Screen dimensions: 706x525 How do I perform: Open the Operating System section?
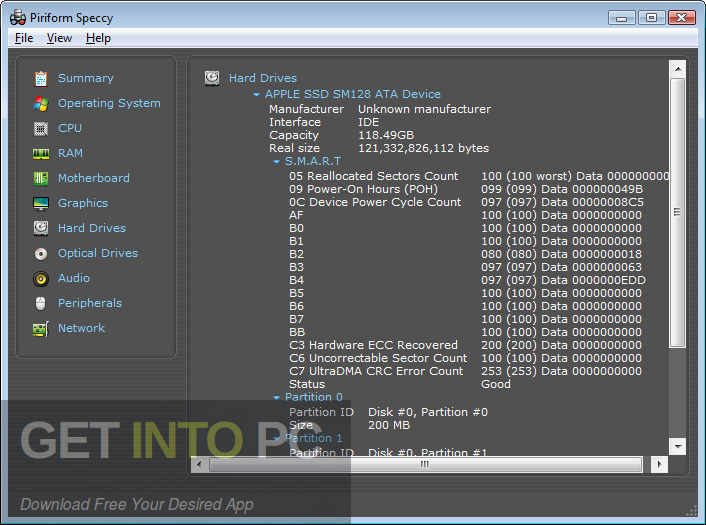click(x=109, y=103)
